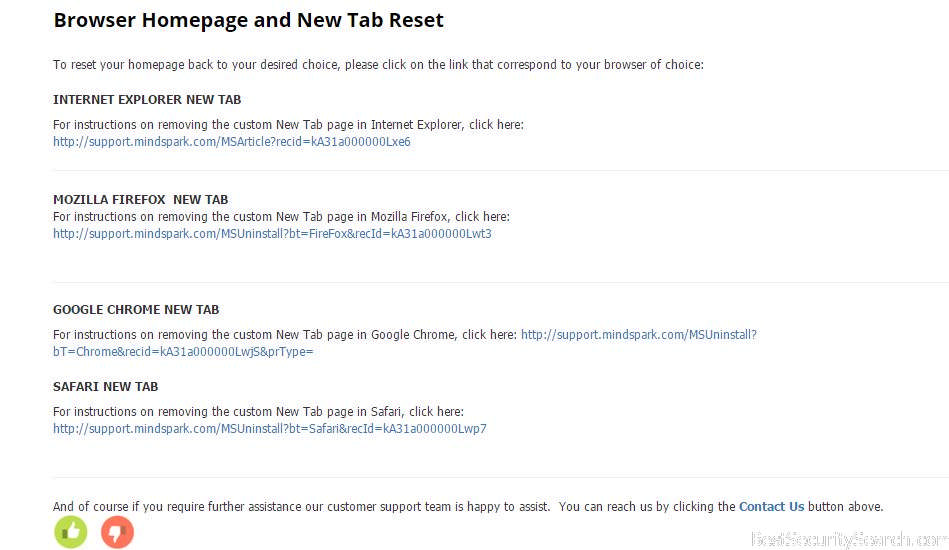
Task: Click the Internet Explorer instructions sentence
Action: tap(288, 125)
